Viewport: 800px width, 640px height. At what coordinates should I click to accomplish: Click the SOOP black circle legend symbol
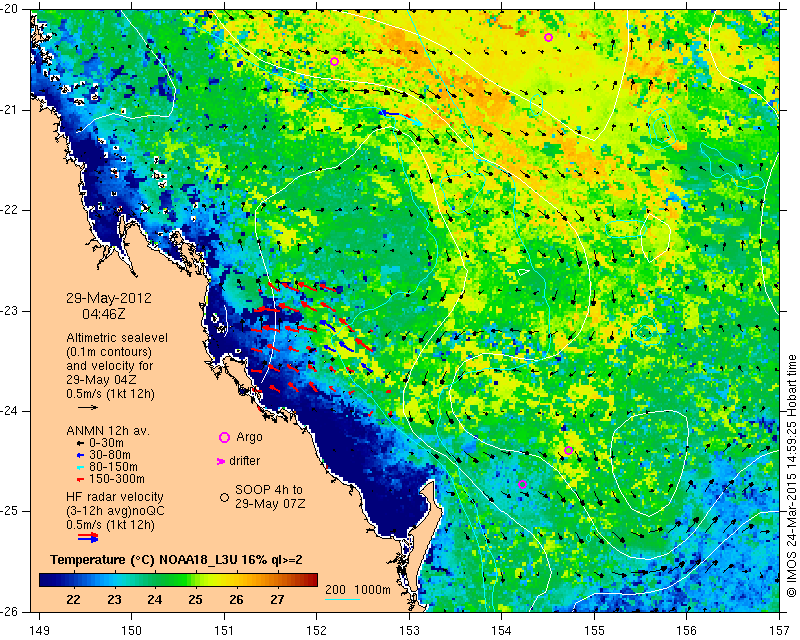pos(224,497)
